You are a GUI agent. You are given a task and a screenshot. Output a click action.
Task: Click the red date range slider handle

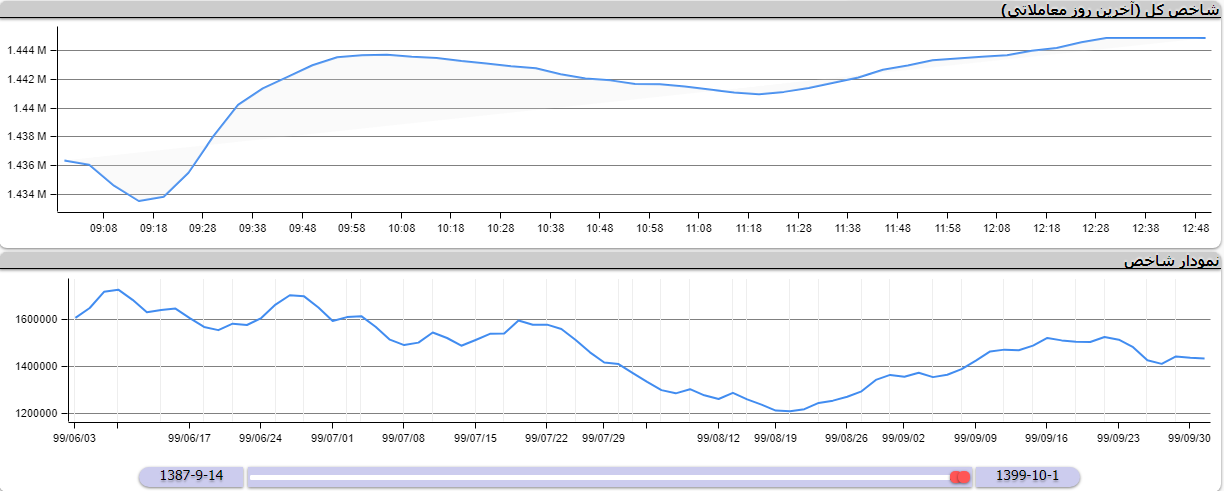pyautogui.click(x=960, y=478)
